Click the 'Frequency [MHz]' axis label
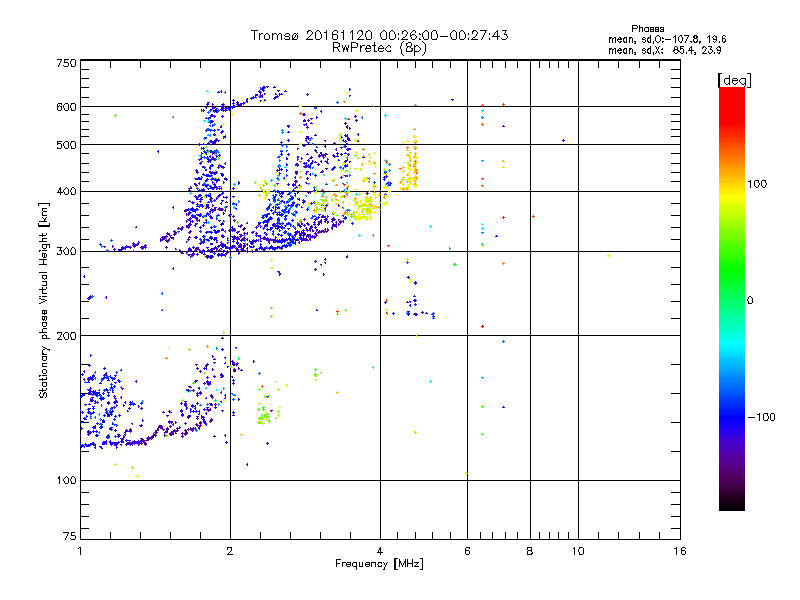The width and height of the screenshot is (800, 600). pos(379,564)
